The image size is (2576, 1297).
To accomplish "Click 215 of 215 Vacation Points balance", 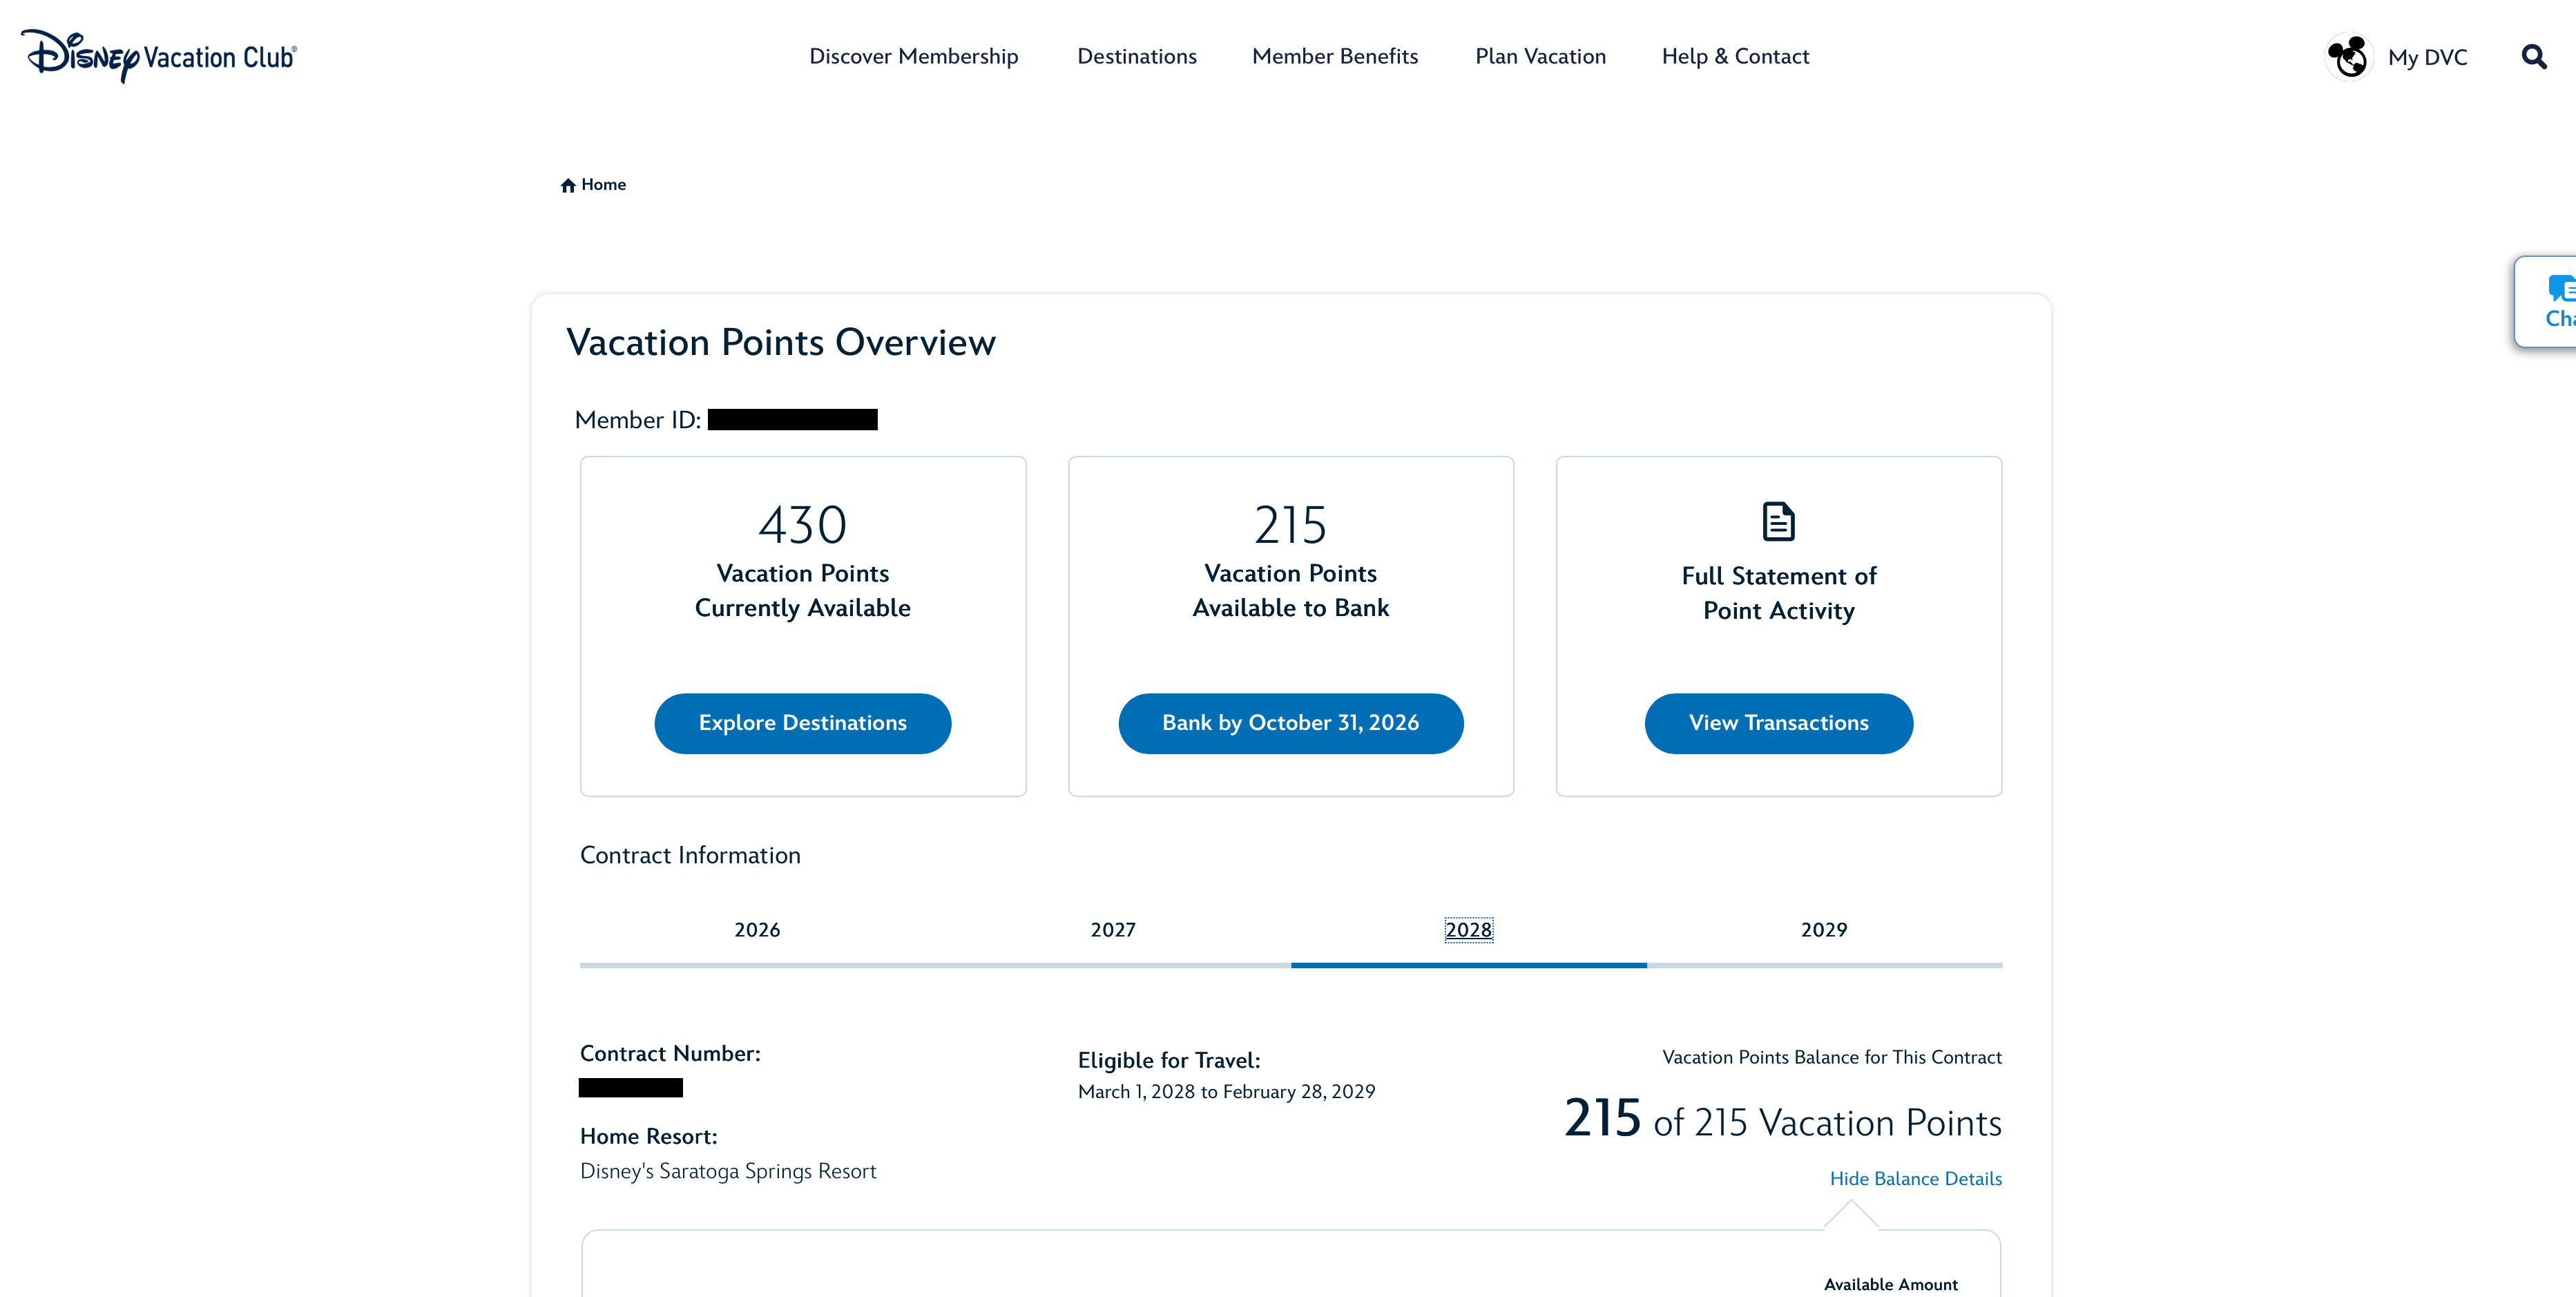I will click(1783, 1119).
